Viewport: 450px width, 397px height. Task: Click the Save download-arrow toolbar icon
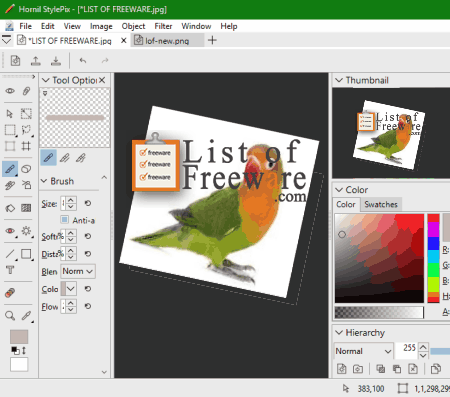click(56, 61)
